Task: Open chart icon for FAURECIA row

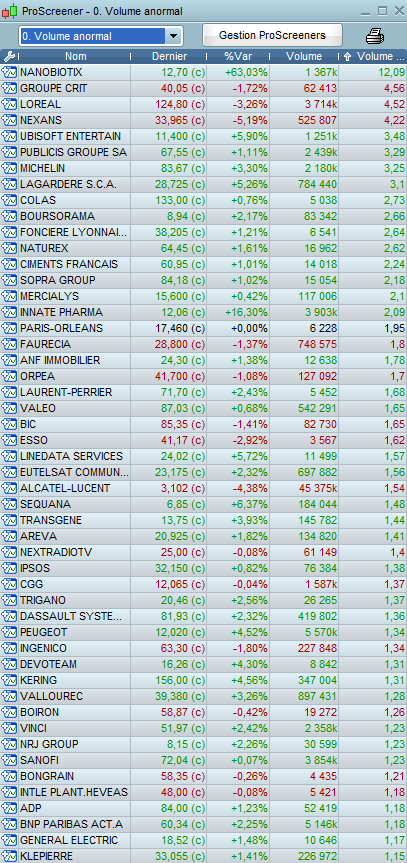Action: [x=9, y=344]
